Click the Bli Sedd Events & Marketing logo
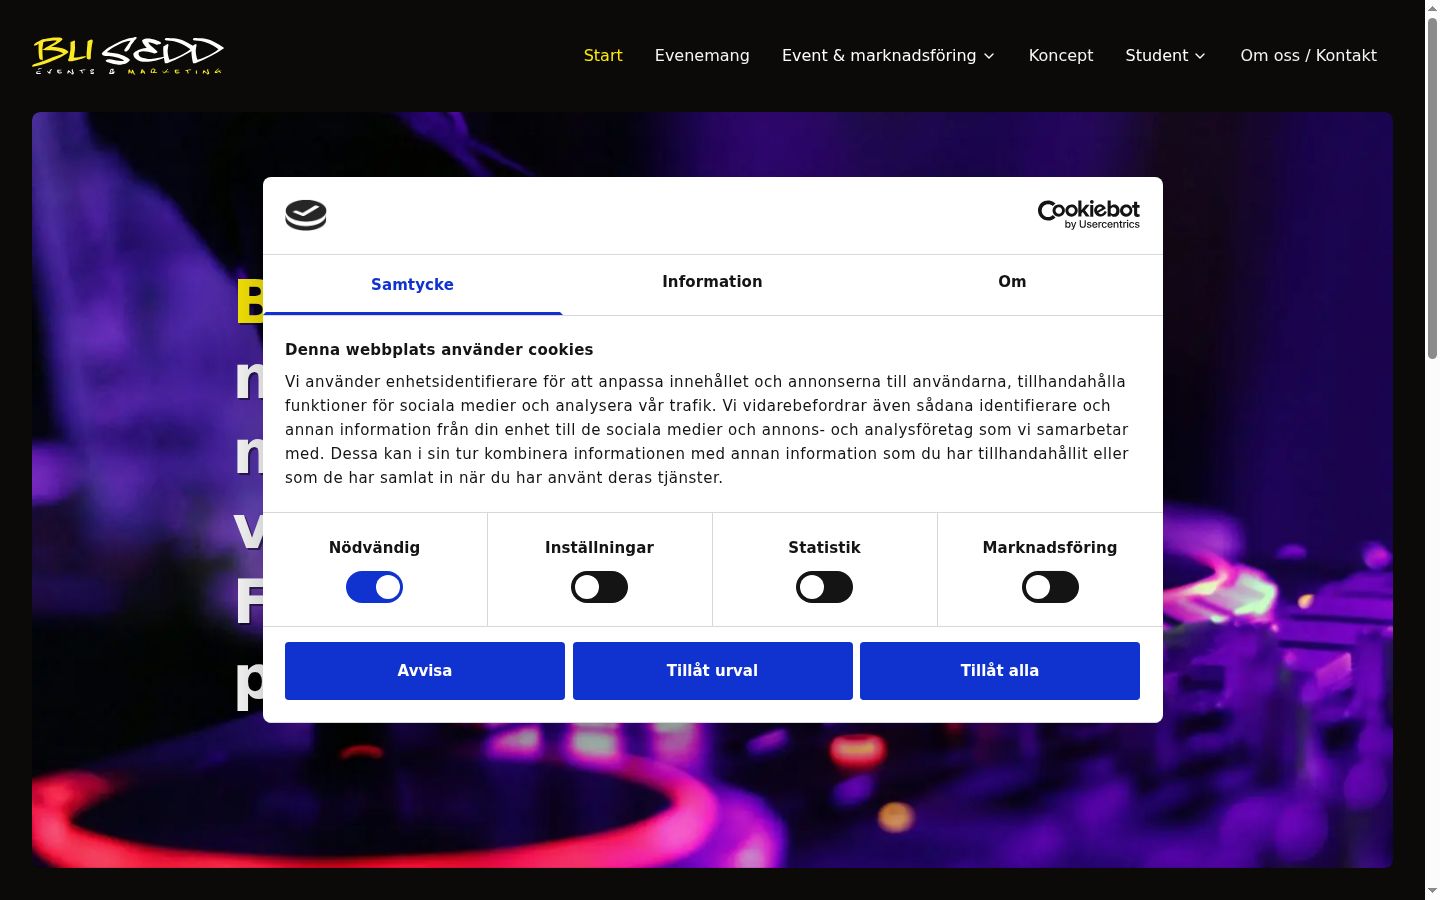The image size is (1440, 900). (128, 56)
